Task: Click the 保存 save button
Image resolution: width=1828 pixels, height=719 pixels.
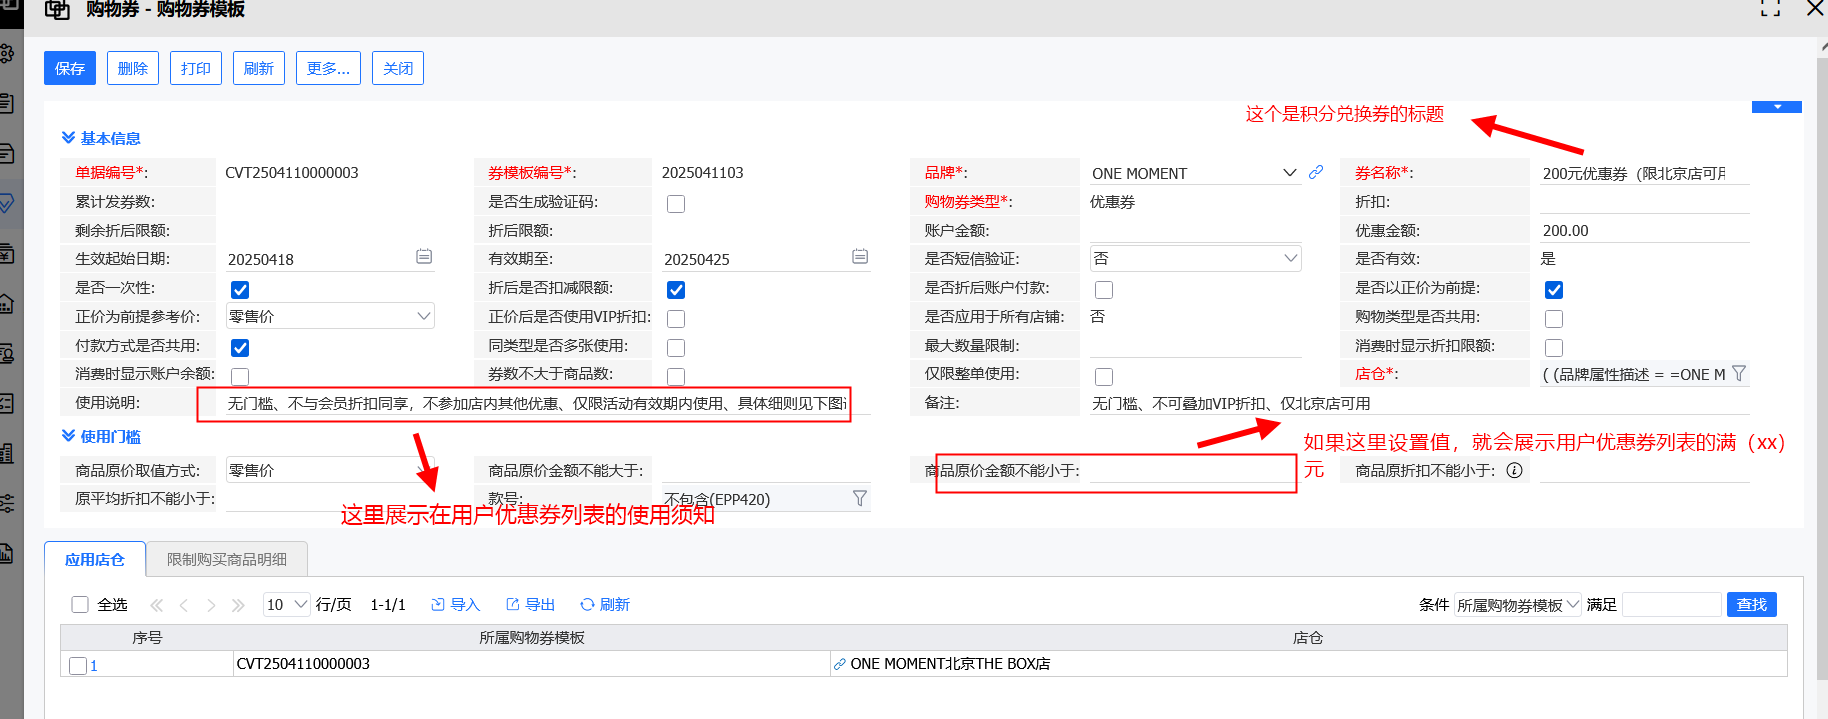Action: [x=70, y=68]
